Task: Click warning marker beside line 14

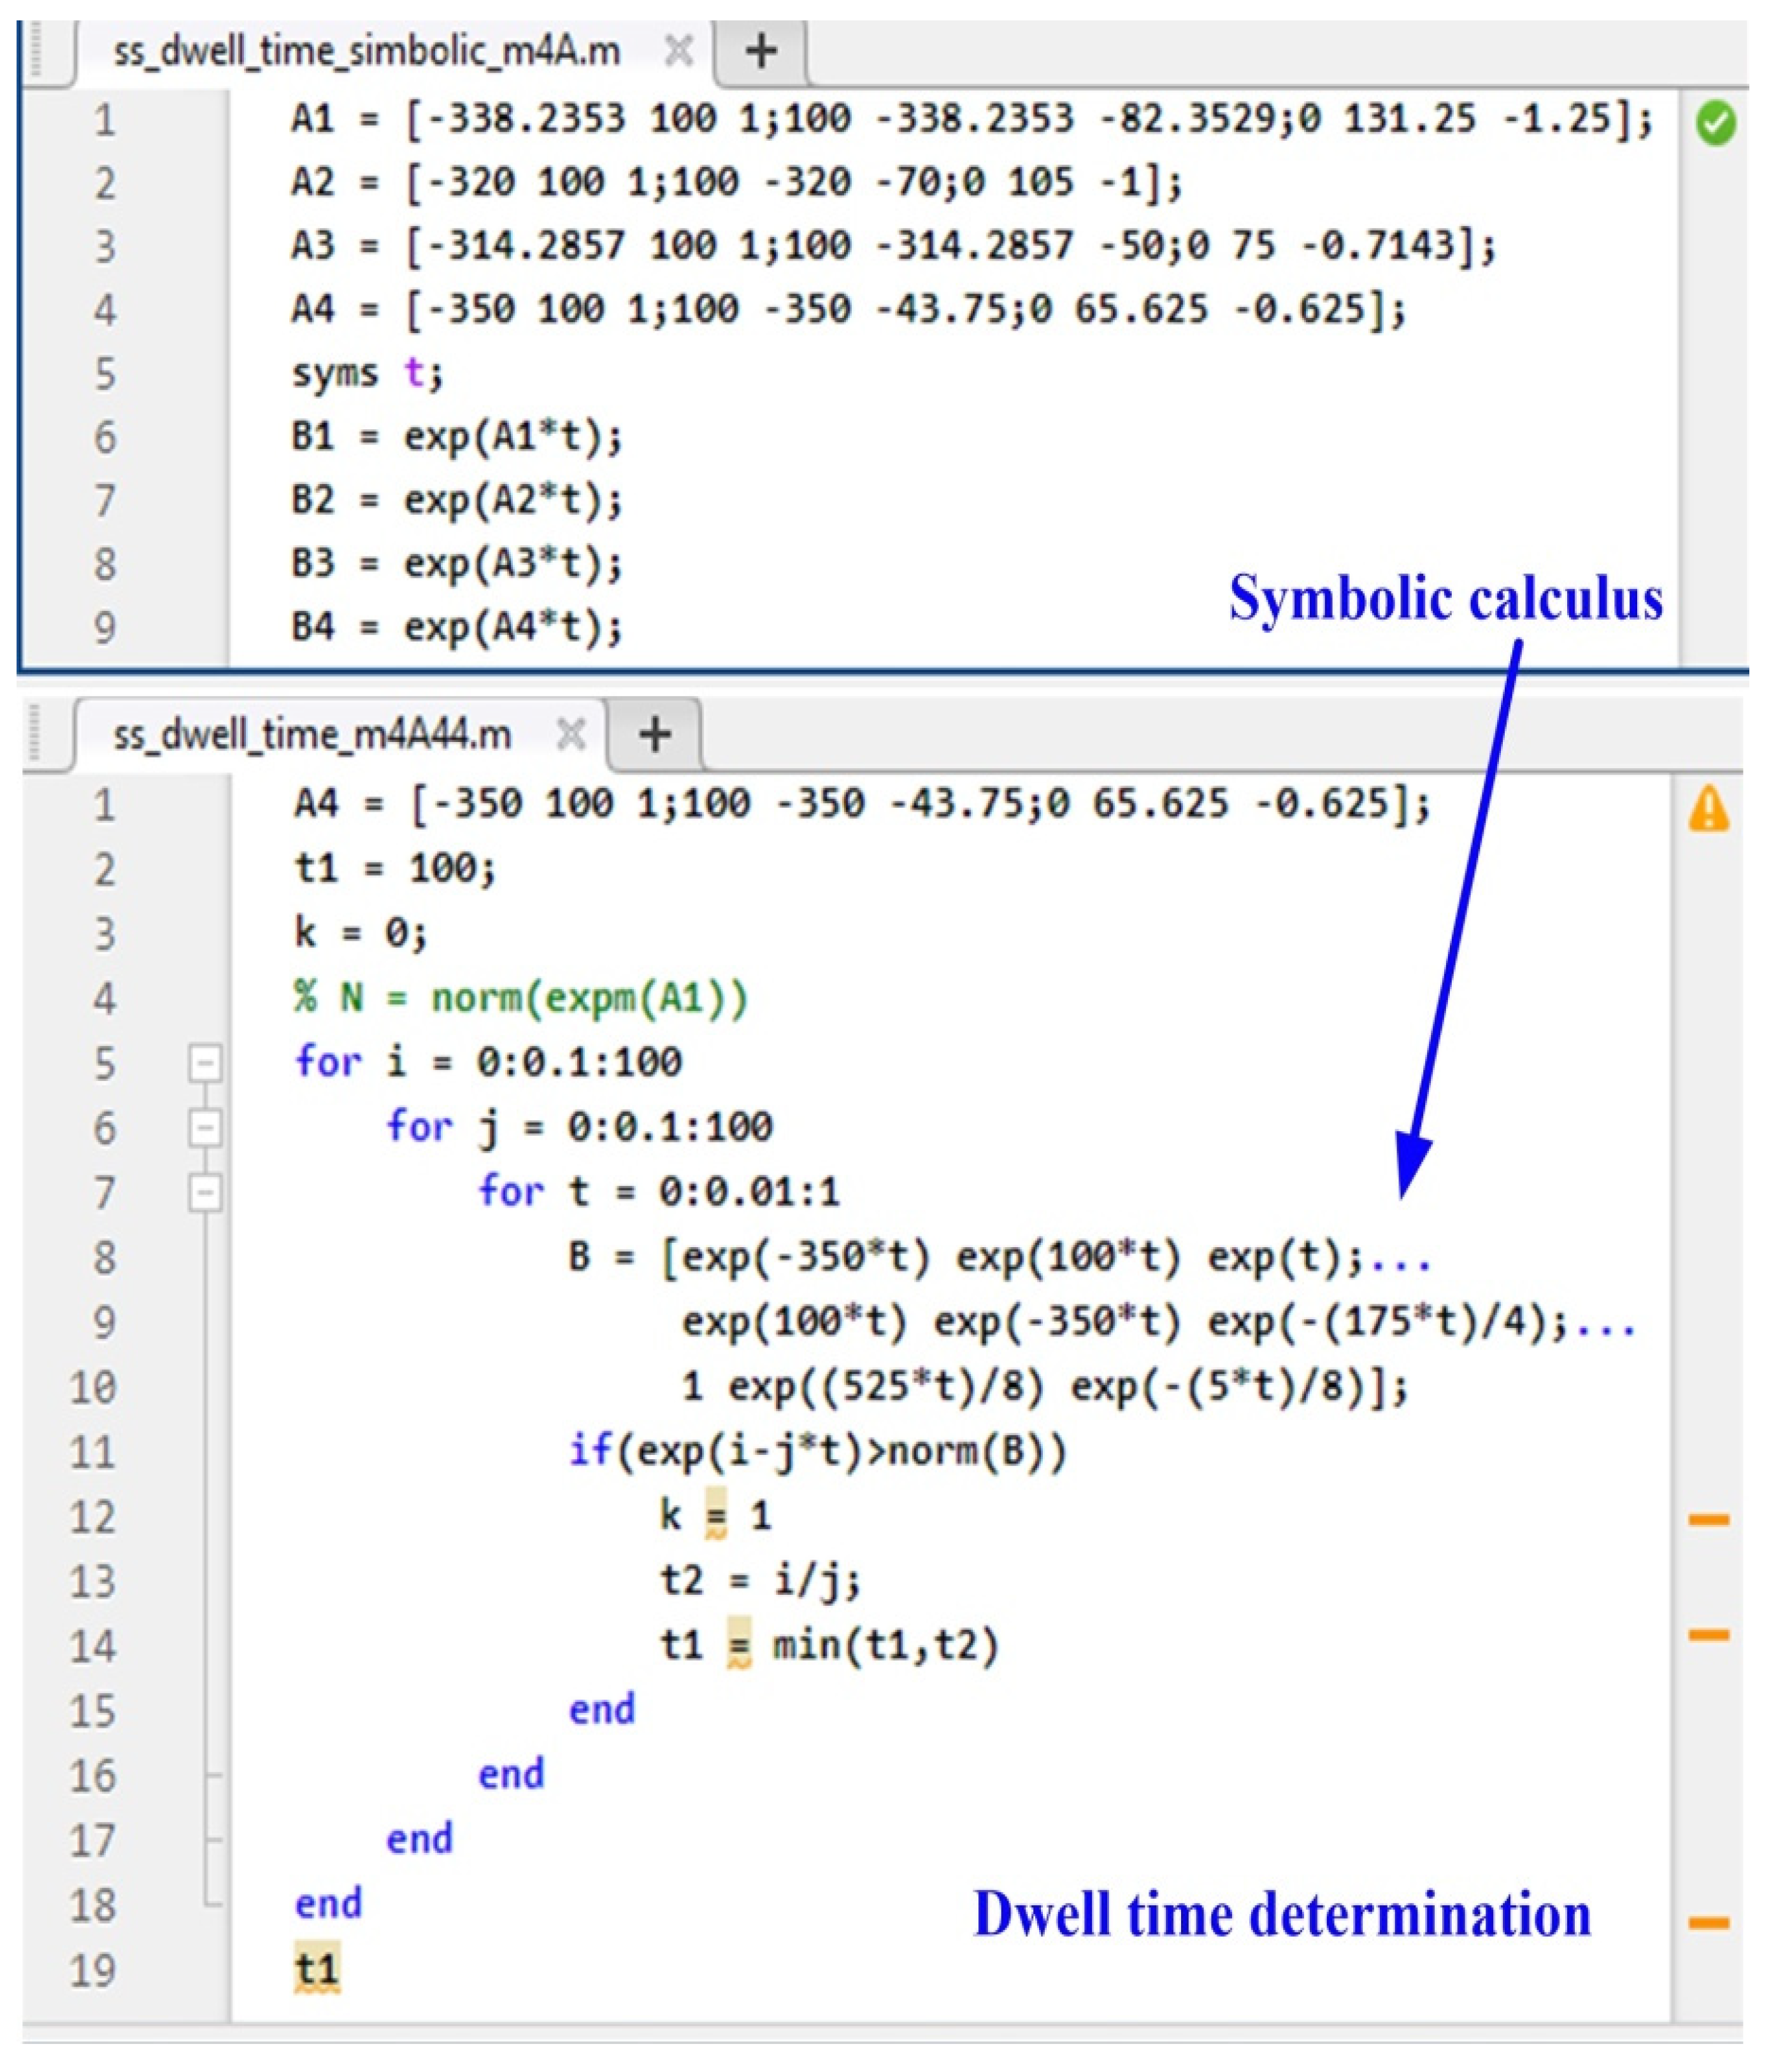Action: [1708, 1635]
